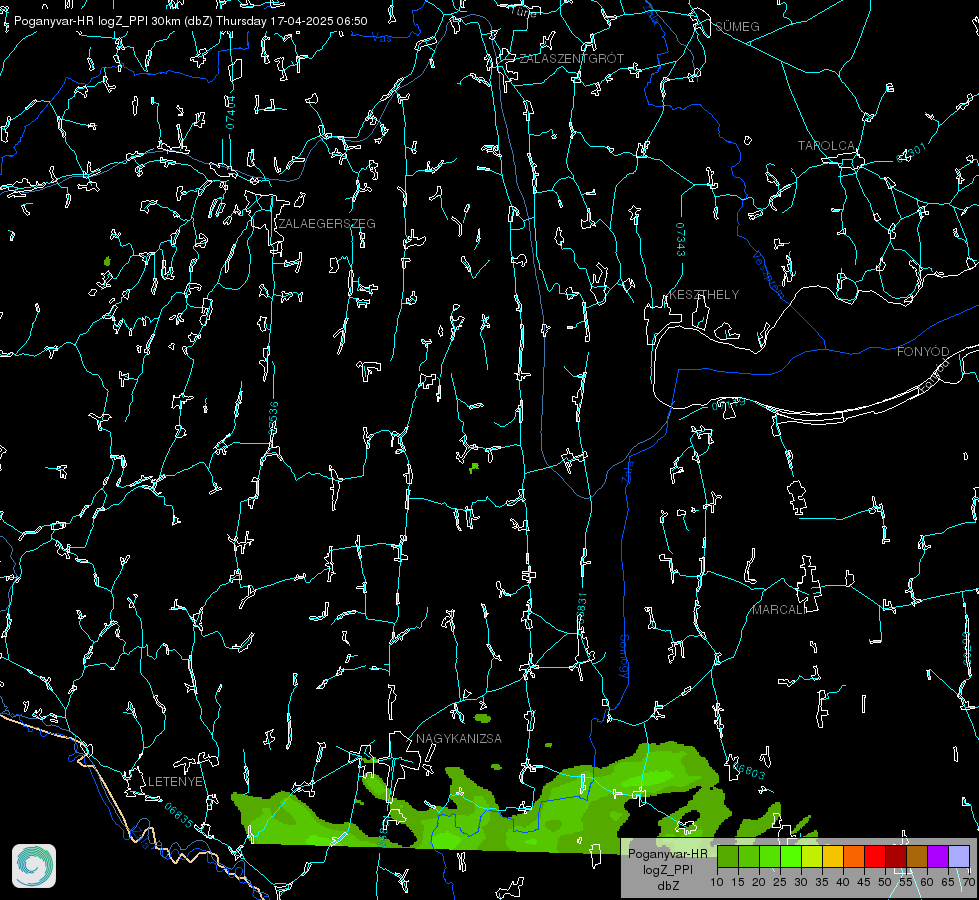Click the Poganyvar-HR legend label
979x900 pixels.
point(668,854)
